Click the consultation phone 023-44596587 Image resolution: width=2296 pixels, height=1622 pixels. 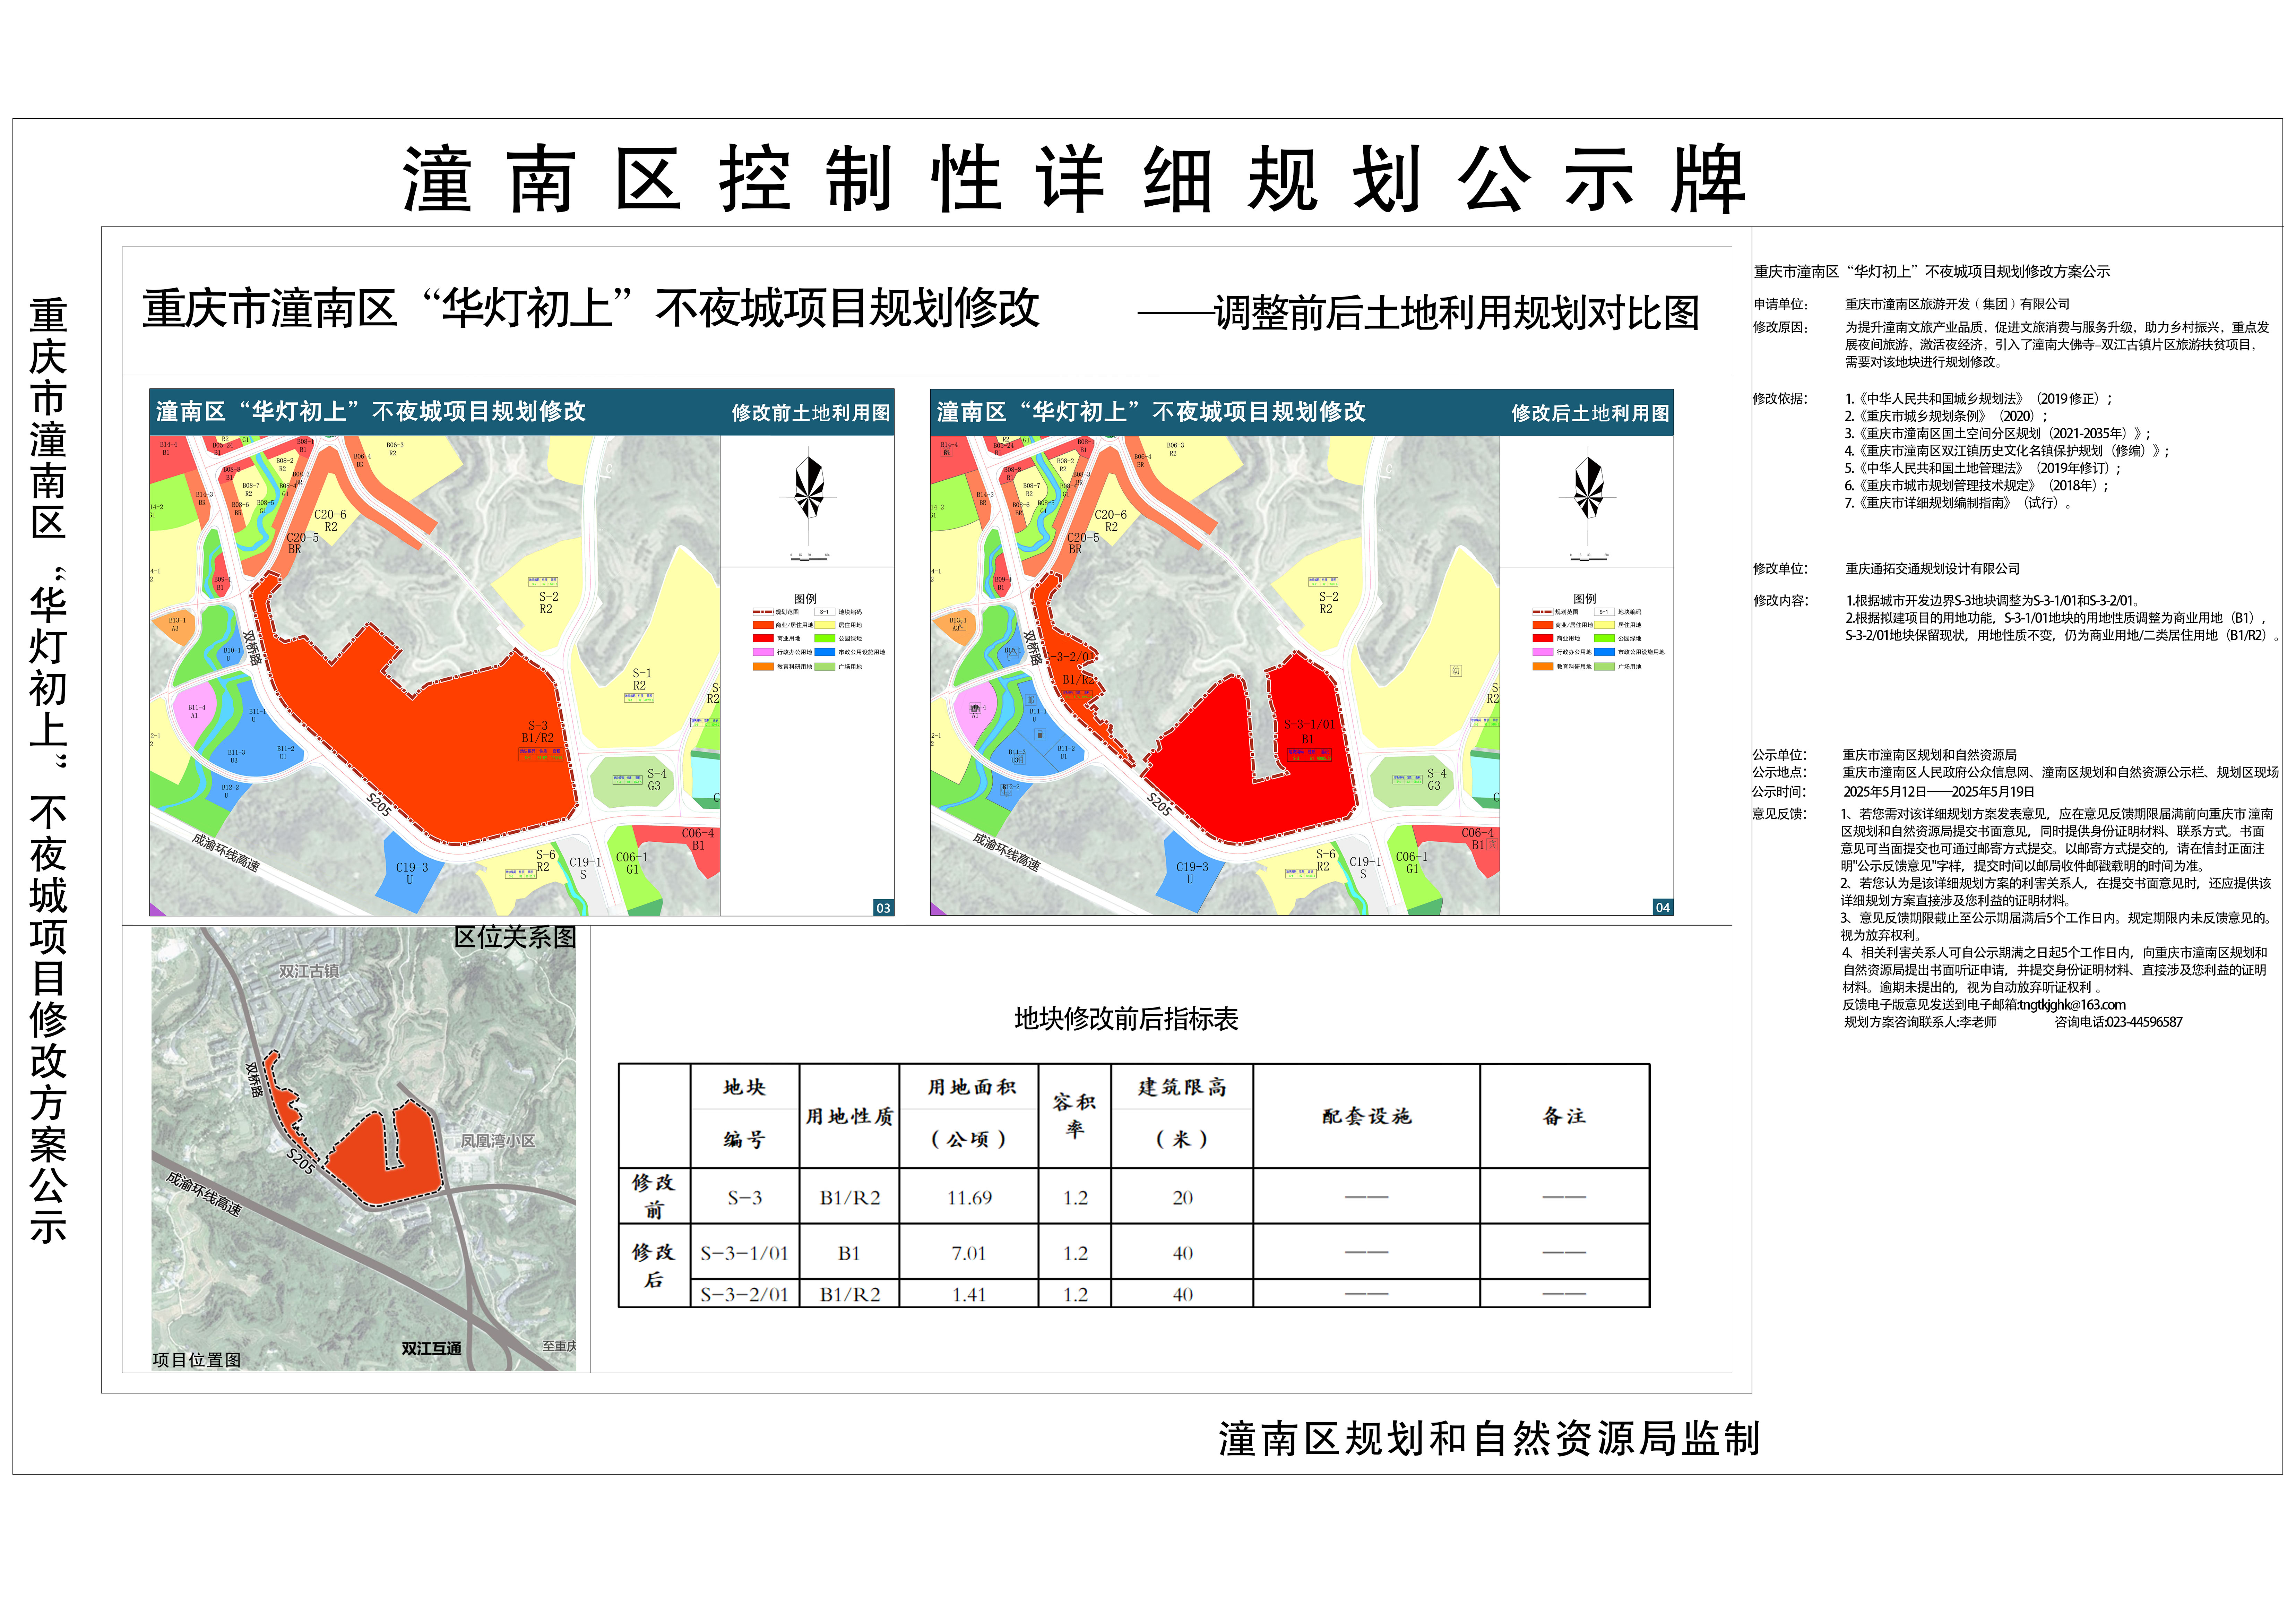click(2145, 1022)
